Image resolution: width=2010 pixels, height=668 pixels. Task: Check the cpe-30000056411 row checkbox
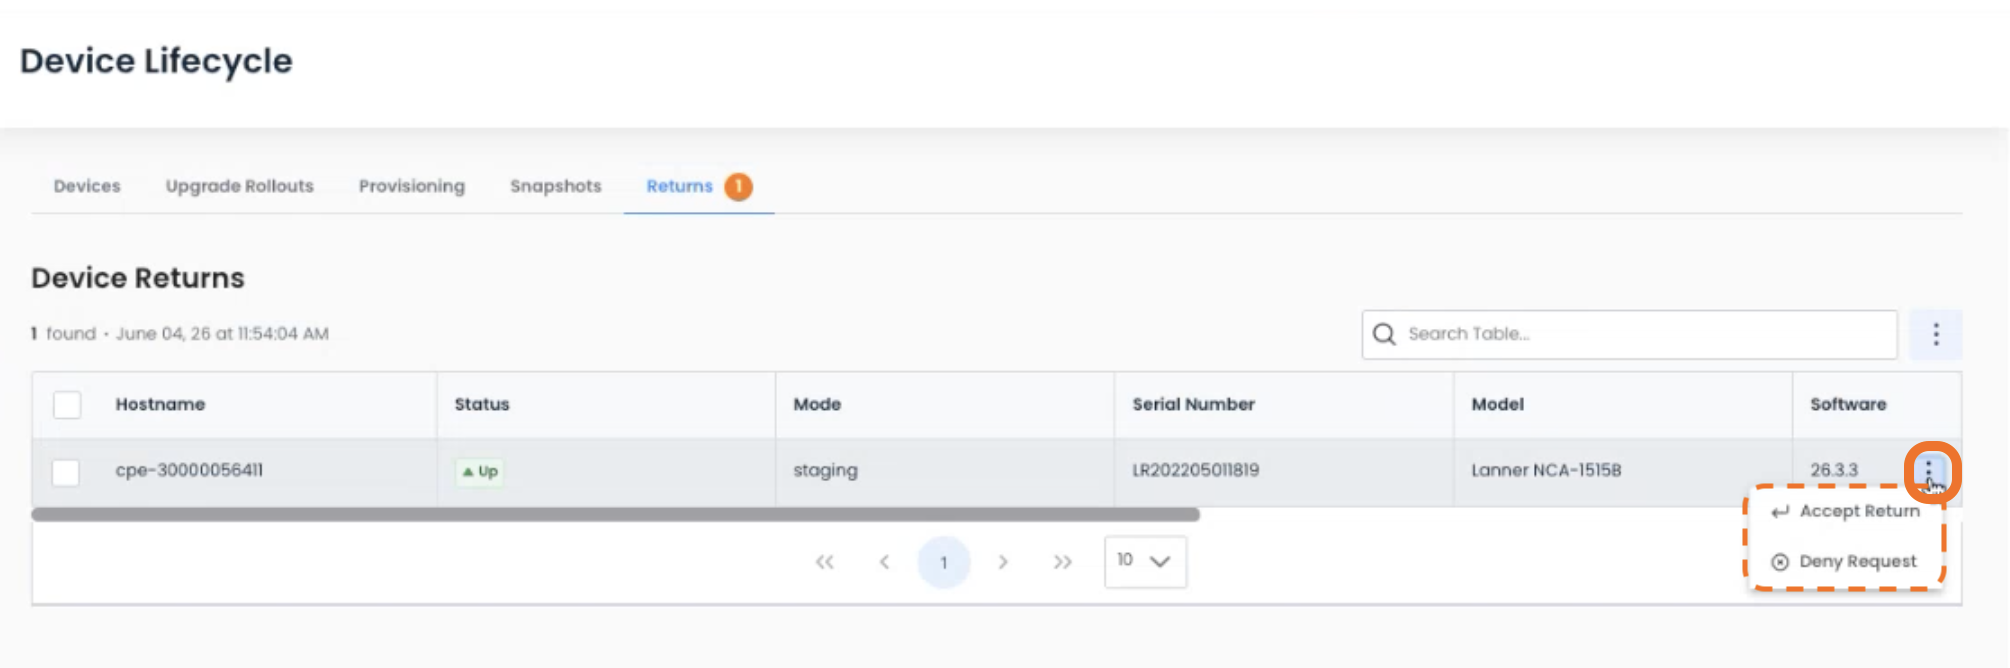(66, 472)
